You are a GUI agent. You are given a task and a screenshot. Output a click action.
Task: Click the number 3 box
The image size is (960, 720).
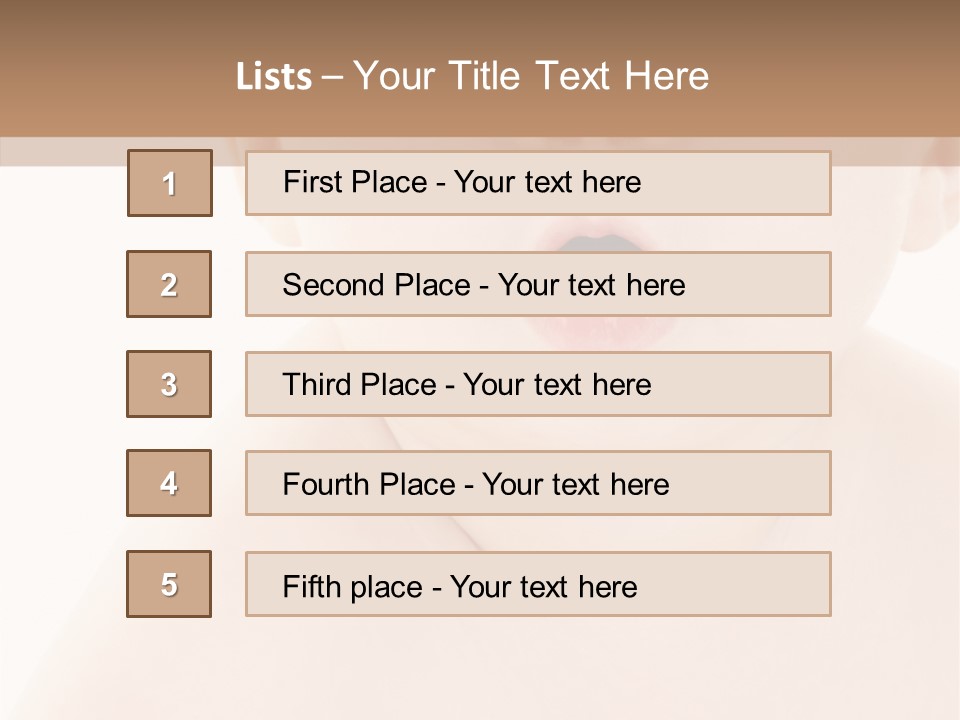169,384
